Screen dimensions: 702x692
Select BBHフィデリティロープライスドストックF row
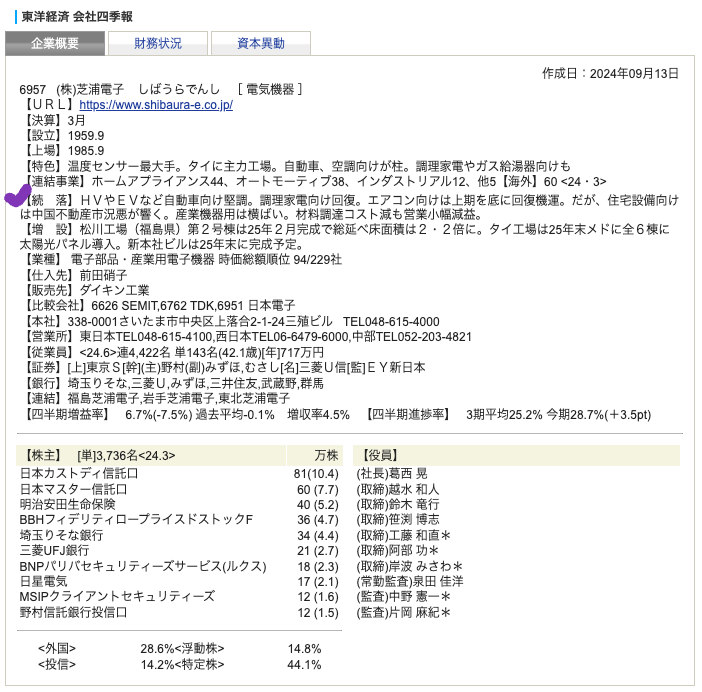(136, 520)
